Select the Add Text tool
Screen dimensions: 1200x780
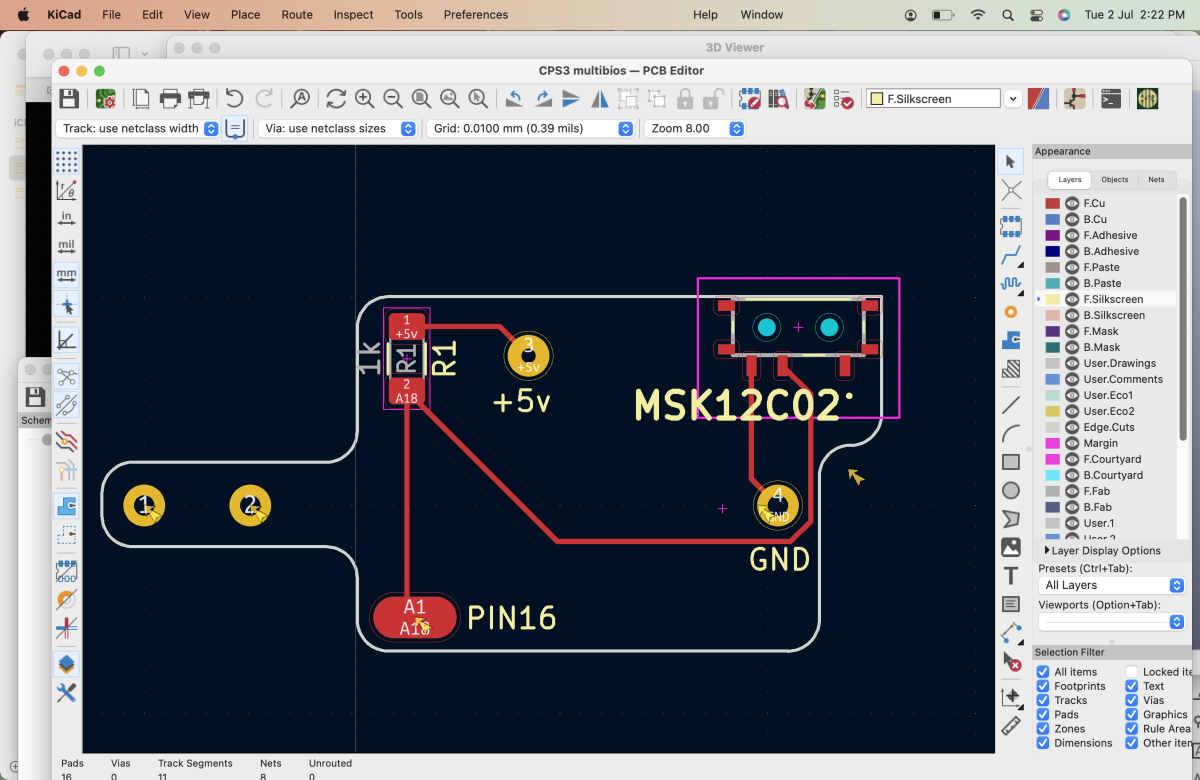tap(1011, 576)
